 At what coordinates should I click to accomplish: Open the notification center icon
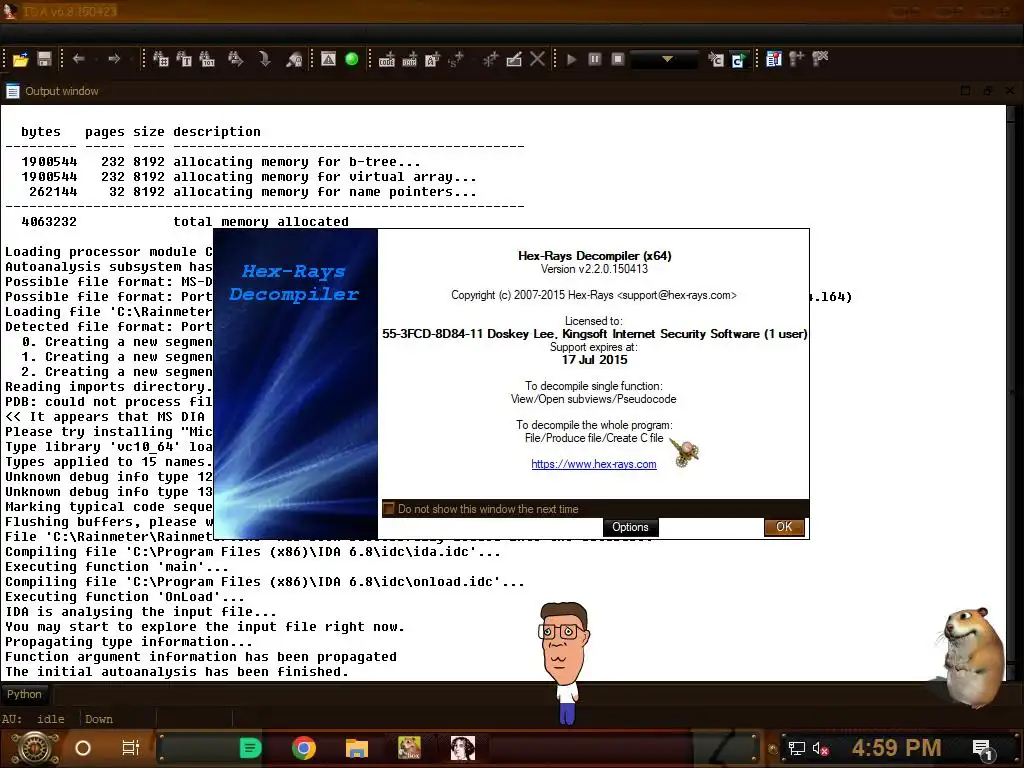[x=982, y=748]
